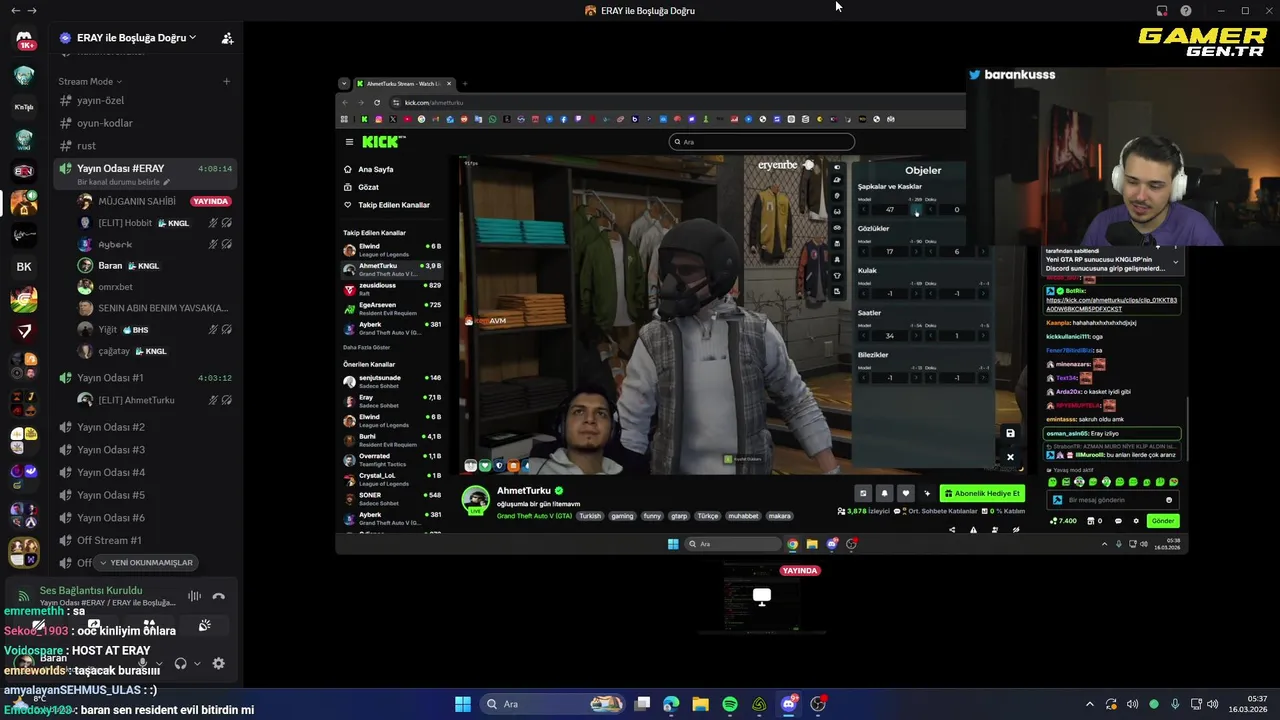Show hidden system tray icons

1090,704
